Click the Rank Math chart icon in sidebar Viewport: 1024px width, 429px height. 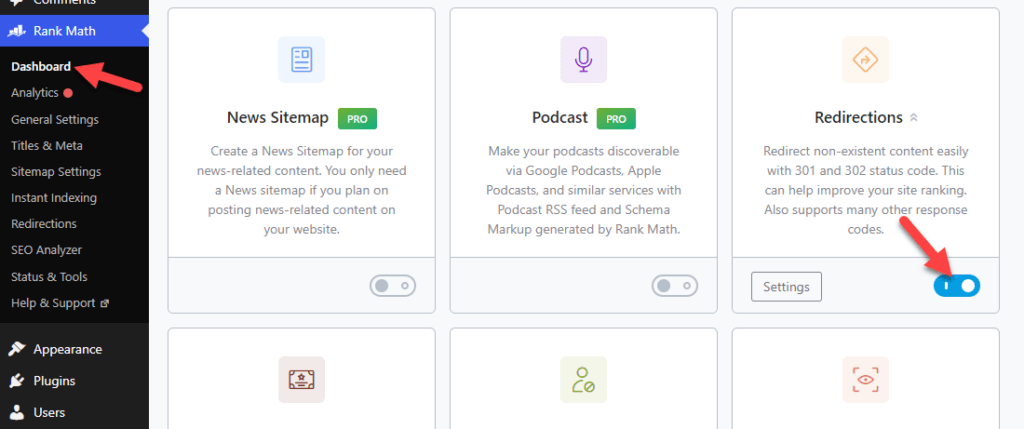[x=16, y=31]
